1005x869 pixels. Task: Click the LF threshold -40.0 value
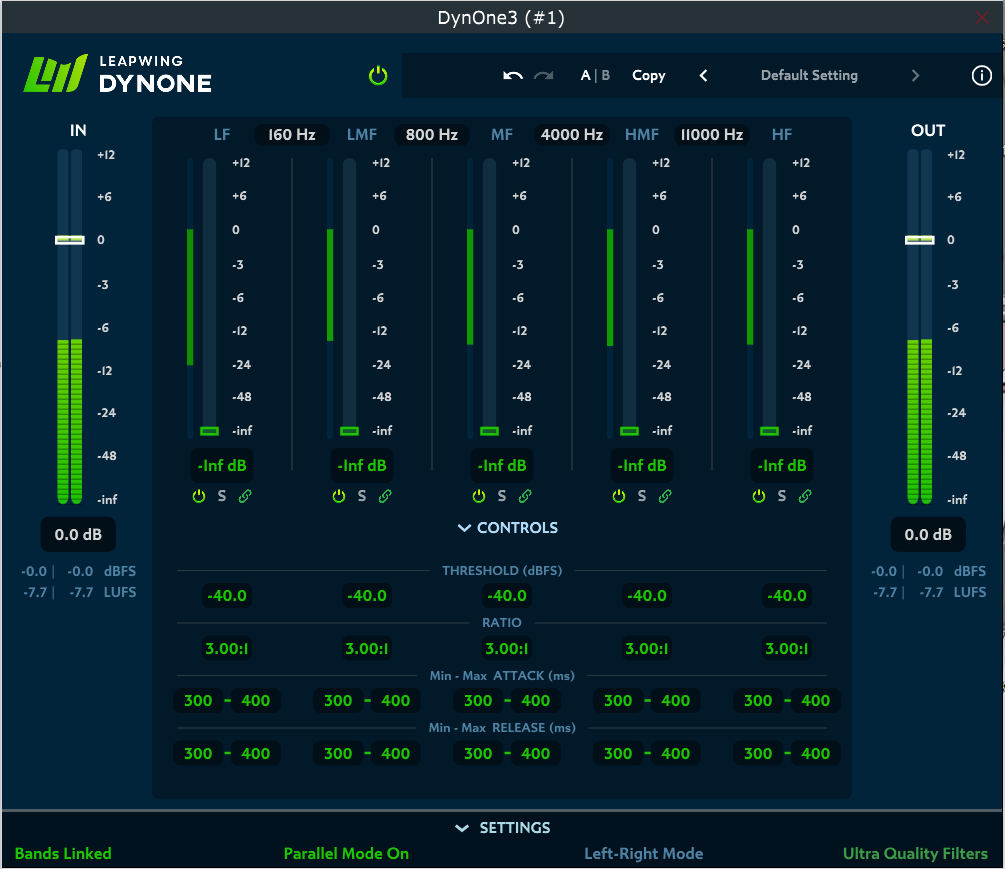pos(227,596)
